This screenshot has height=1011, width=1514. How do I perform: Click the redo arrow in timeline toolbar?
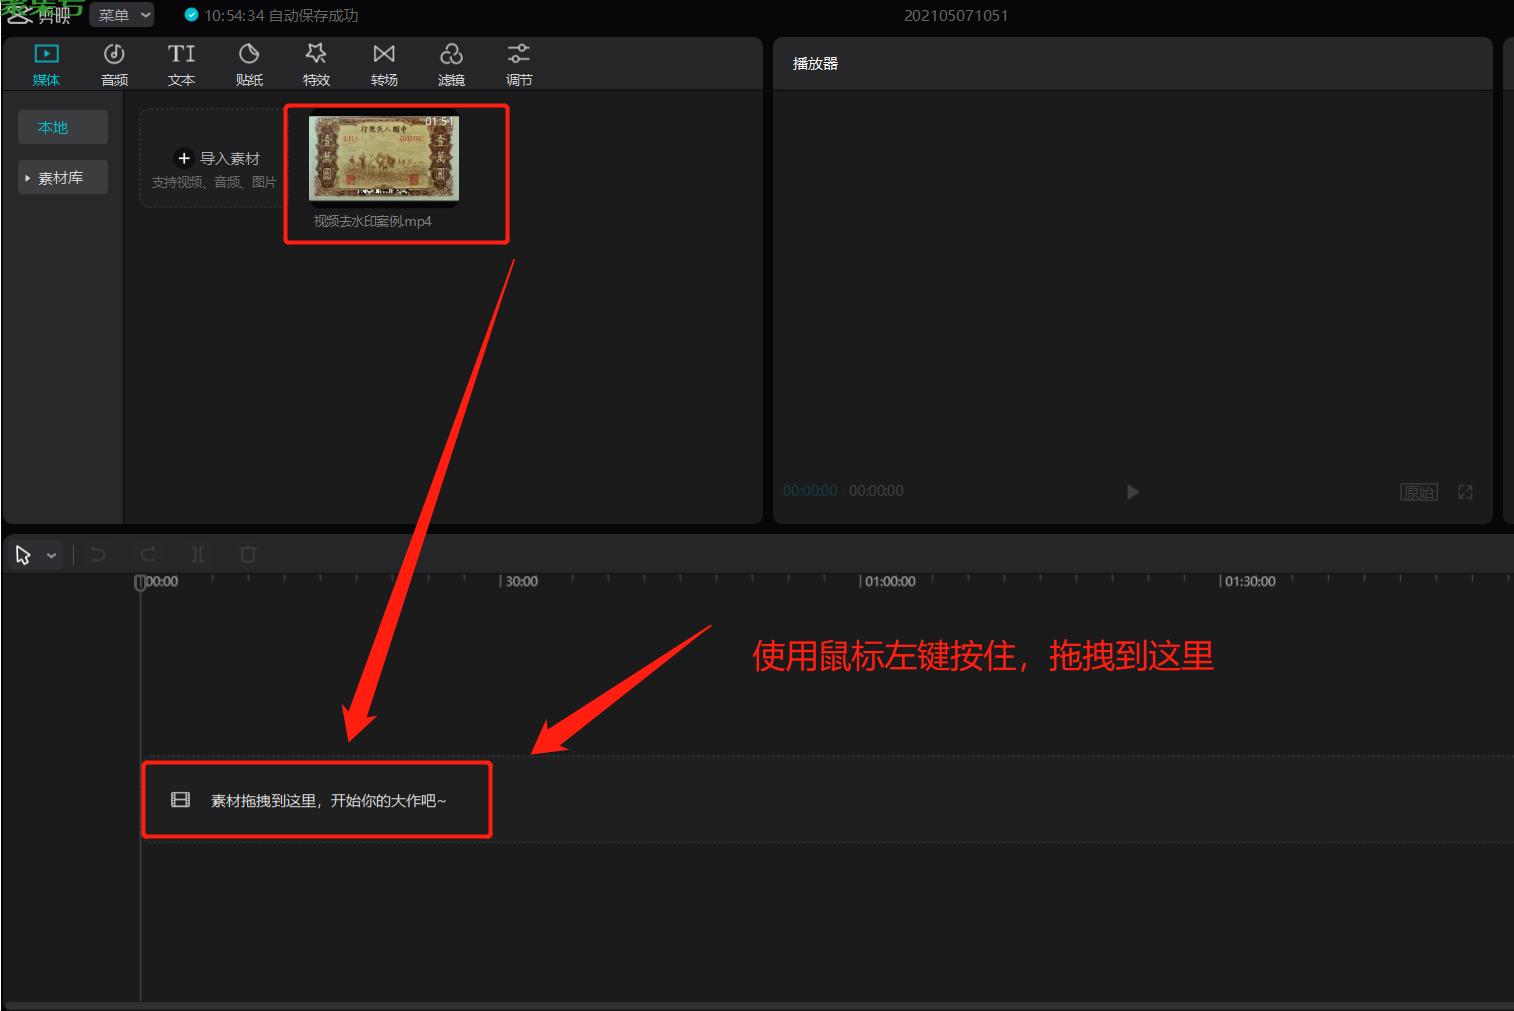(148, 554)
